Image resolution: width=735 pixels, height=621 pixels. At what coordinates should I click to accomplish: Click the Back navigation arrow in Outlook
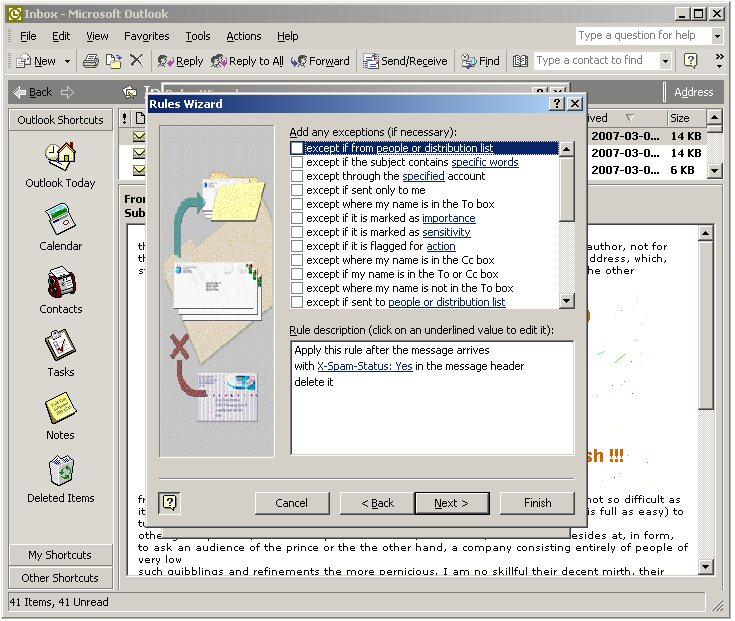(x=32, y=92)
